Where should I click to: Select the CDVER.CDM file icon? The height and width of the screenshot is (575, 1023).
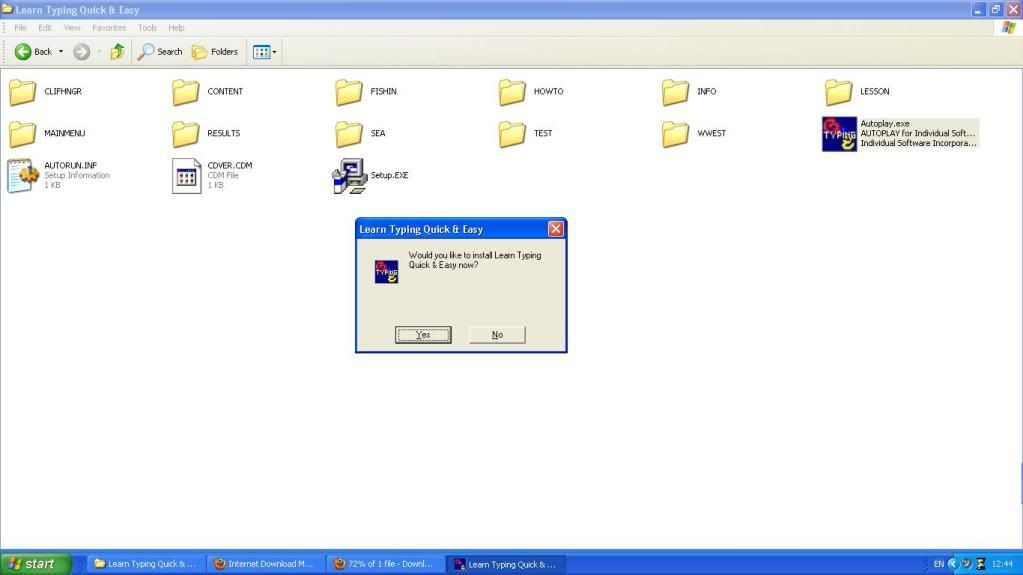(x=187, y=176)
